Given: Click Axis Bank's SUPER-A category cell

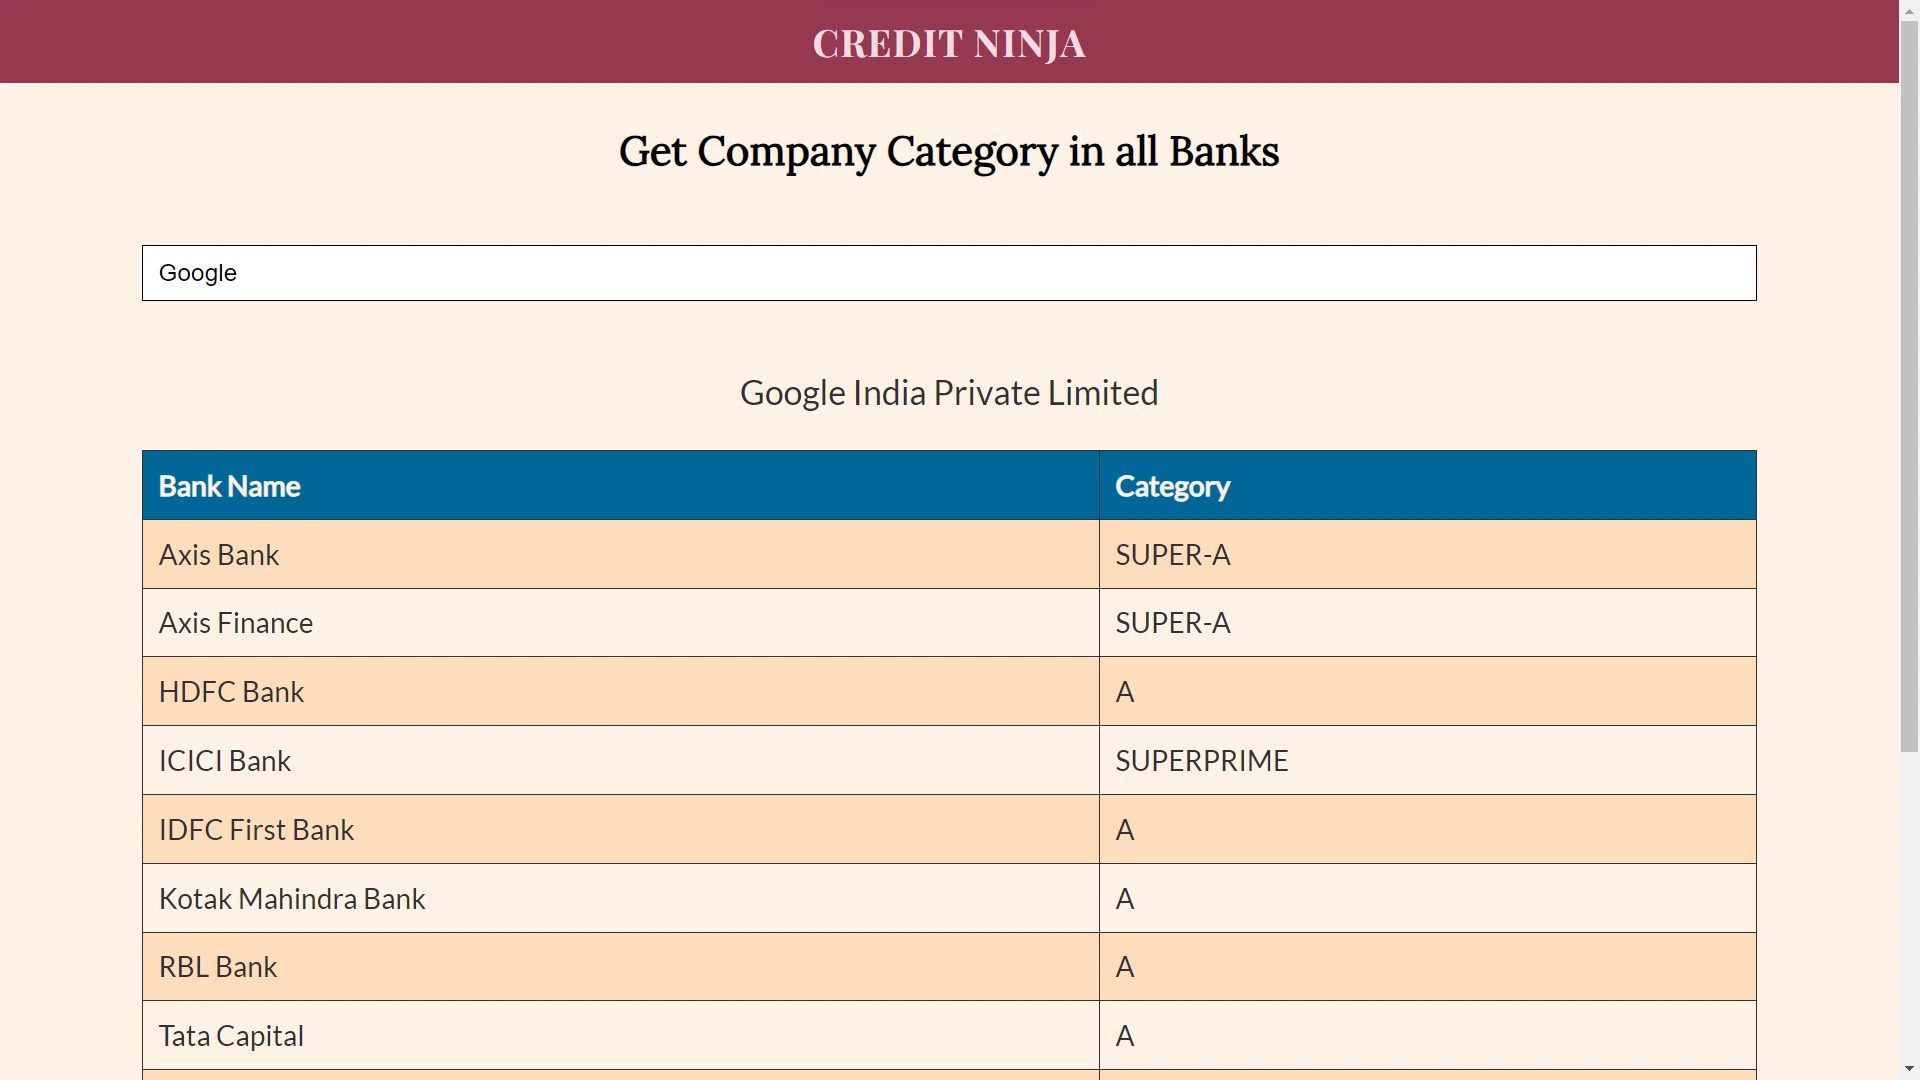Looking at the screenshot, I should [x=1172, y=555].
